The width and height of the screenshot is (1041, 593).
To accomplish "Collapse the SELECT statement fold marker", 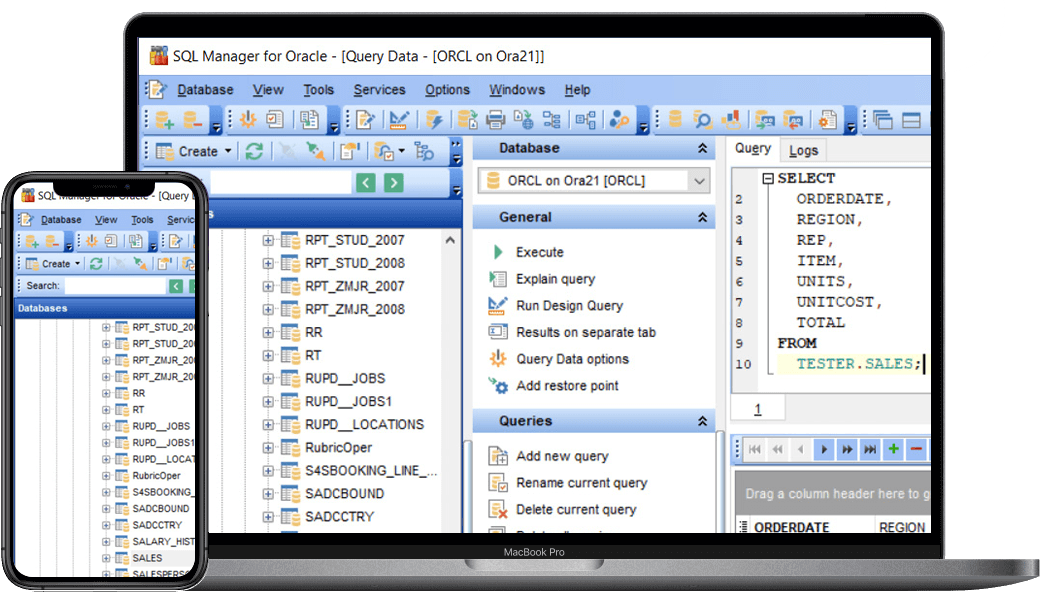I will (x=768, y=178).
